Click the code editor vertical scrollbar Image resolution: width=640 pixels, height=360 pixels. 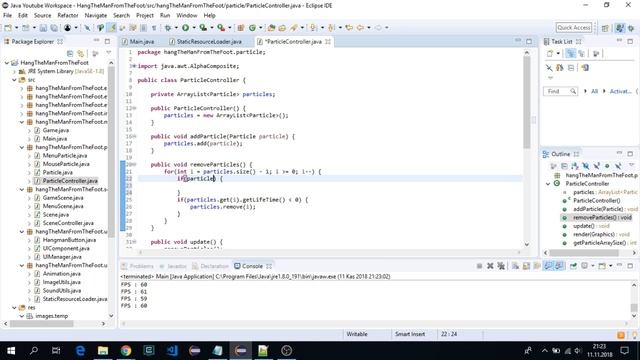pos(527,102)
